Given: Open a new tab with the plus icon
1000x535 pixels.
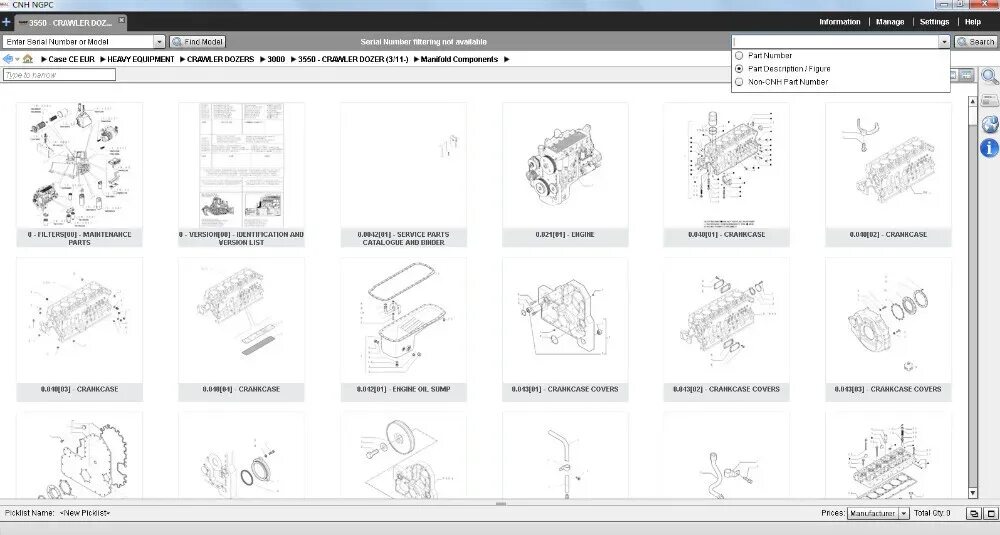Looking at the screenshot, I should (x=6, y=22).
